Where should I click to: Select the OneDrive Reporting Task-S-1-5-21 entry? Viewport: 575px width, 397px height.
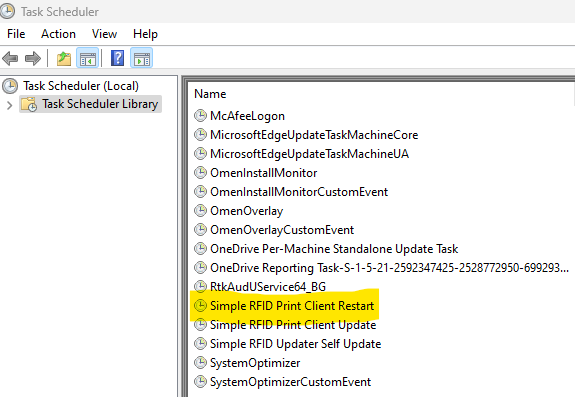pos(389,268)
